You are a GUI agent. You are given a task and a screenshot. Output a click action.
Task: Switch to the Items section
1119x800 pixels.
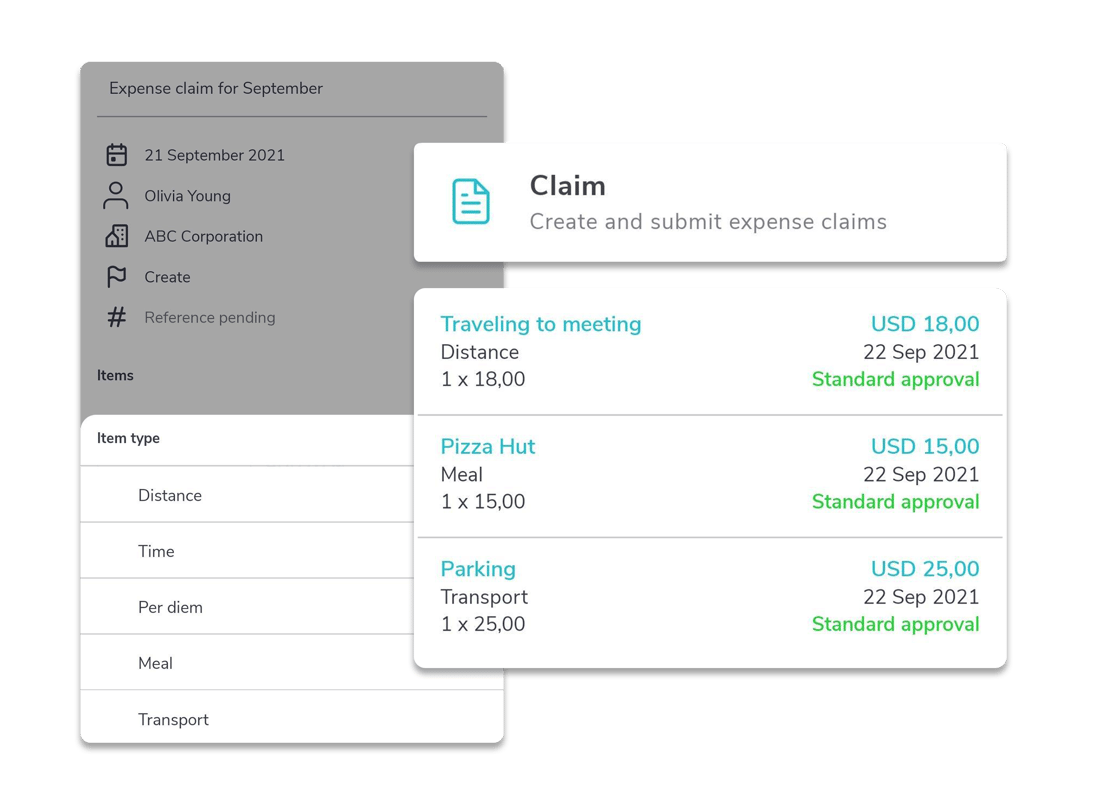coord(115,375)
